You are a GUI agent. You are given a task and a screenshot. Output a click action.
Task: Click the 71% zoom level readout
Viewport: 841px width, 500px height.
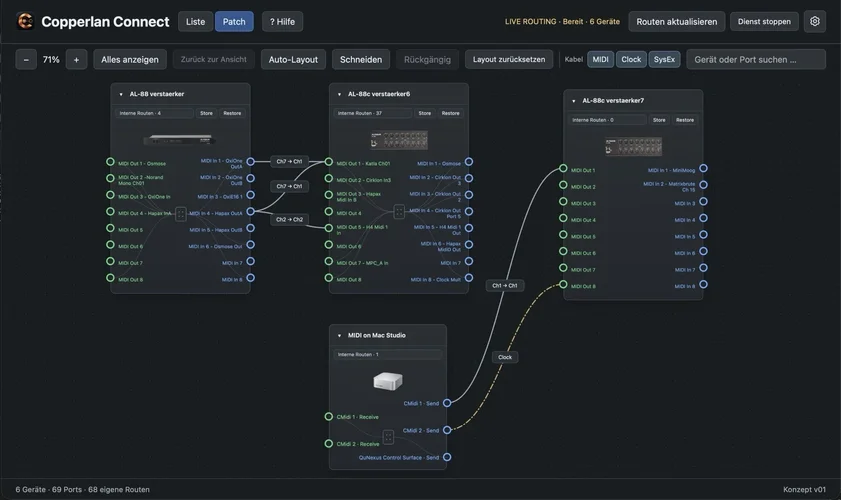pos(51,60)
